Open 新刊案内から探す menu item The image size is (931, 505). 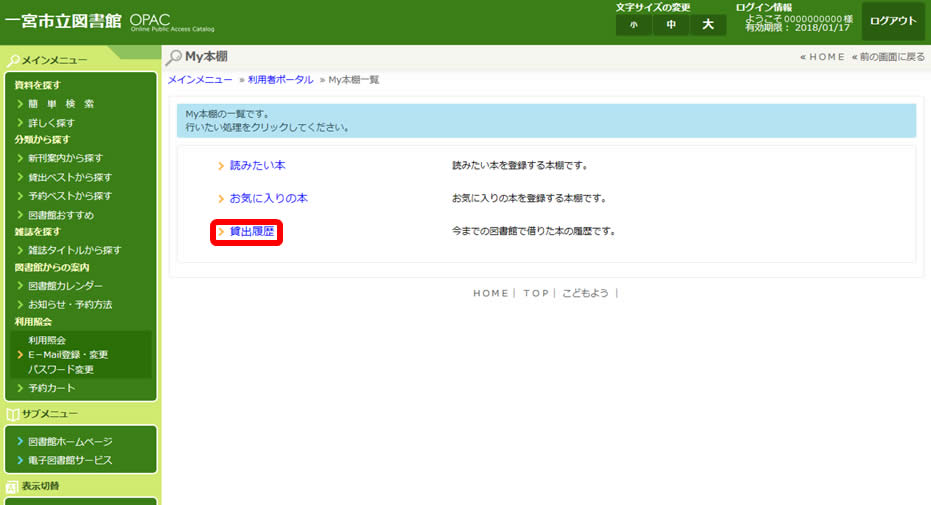65,158
